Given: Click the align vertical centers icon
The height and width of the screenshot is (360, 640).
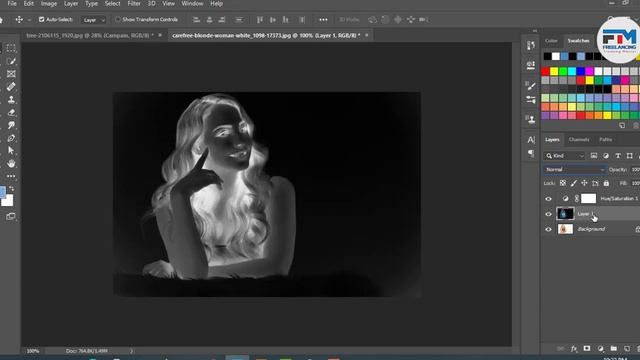Looking at the screenshot, I should [273, 20].
